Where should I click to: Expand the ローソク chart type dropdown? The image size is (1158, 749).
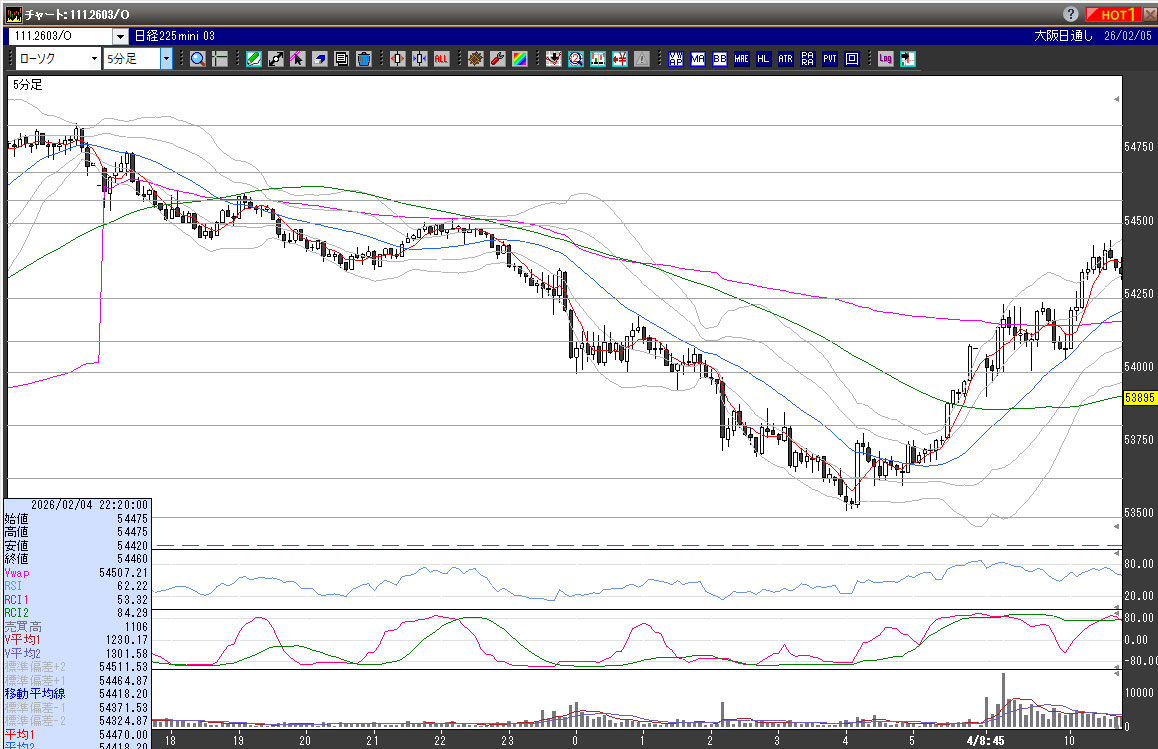(x=94, y=59)
